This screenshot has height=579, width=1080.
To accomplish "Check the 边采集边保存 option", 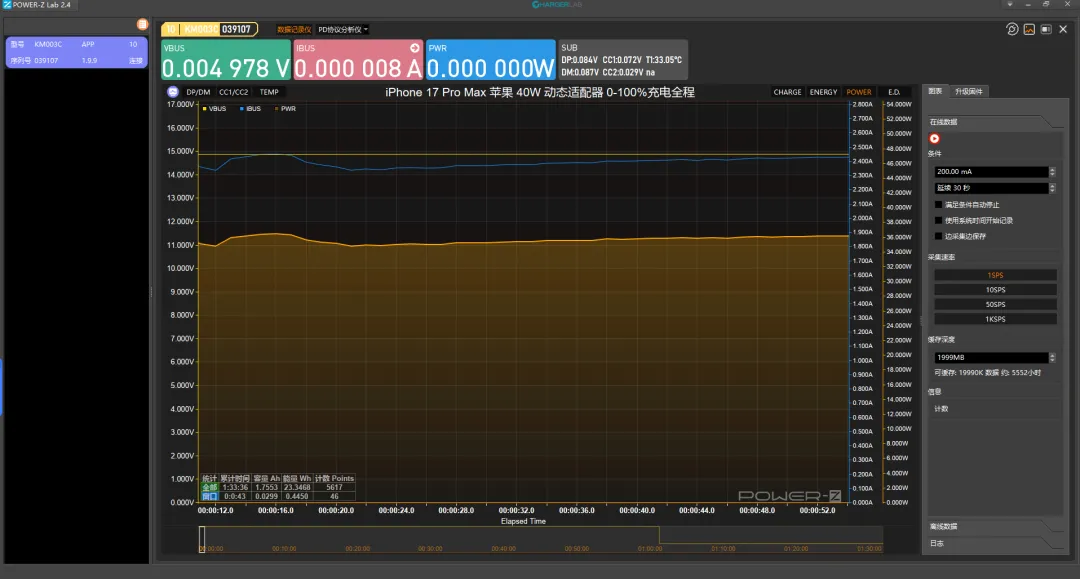I will [x=938, y=236].
